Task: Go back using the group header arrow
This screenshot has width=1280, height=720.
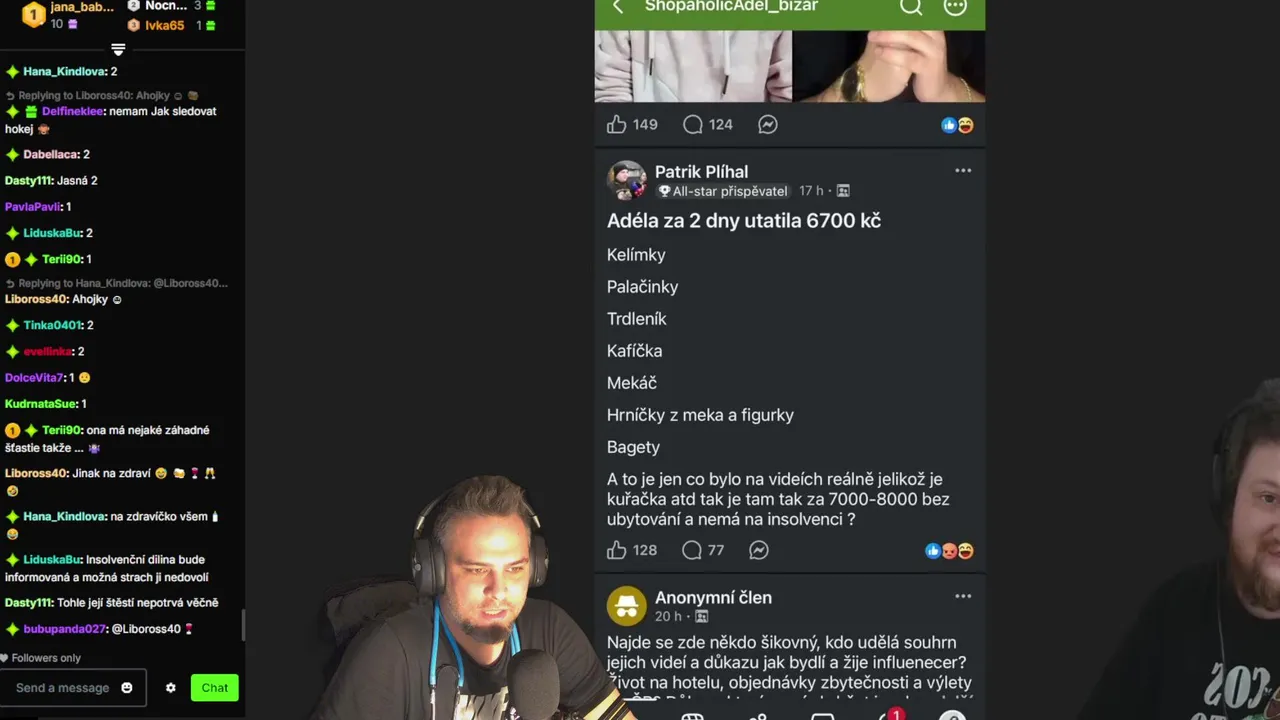Action: (x=618, y=7)
